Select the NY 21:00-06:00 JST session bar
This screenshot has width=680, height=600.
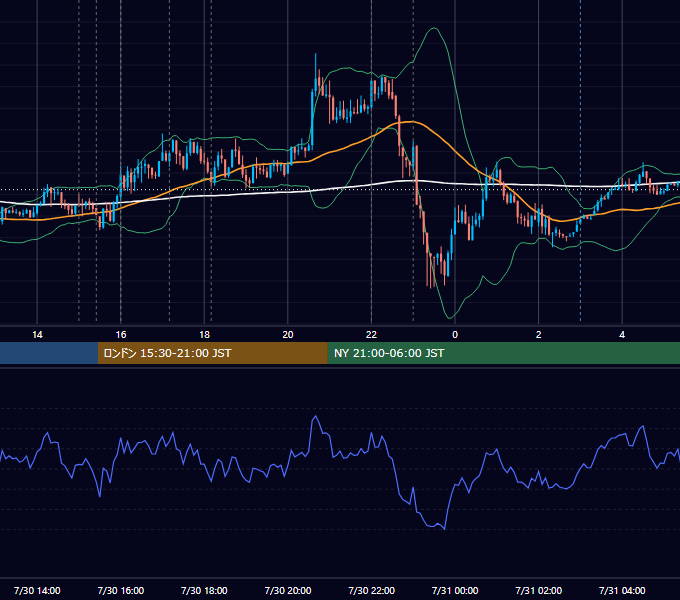[503, 353]
